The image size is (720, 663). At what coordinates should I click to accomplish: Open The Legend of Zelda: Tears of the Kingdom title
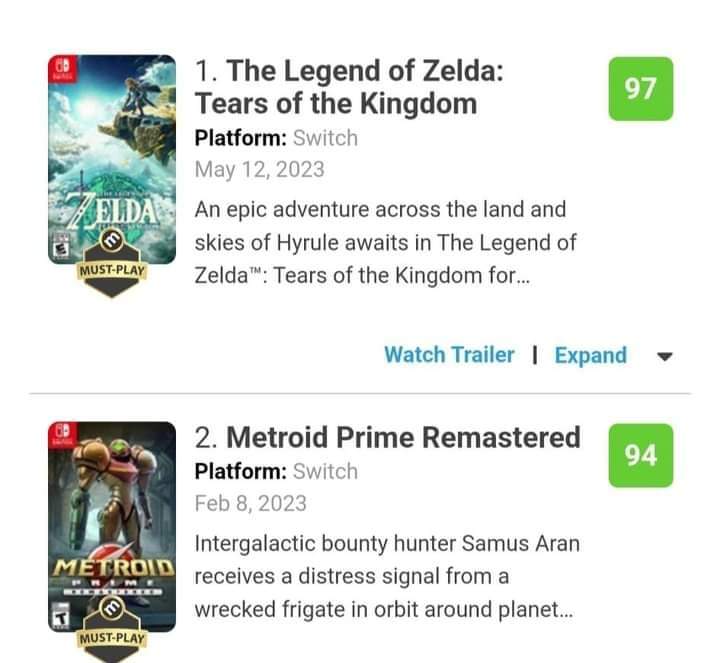(x=349, y=87)
